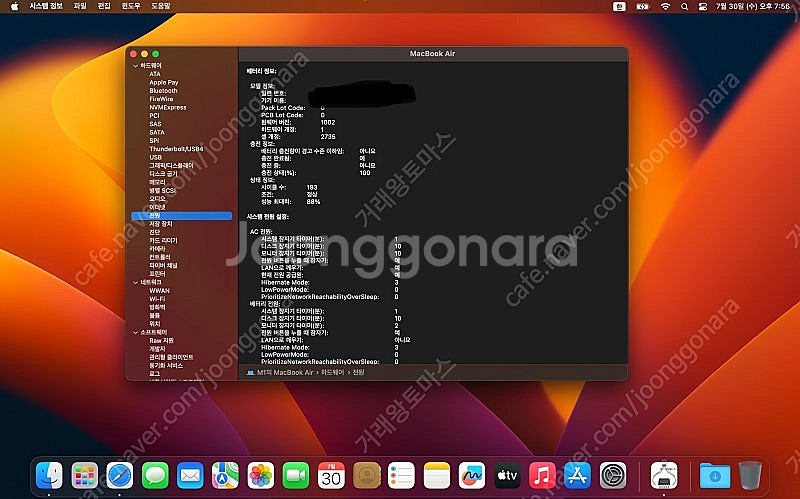
Task: Open the 편집 menu
Action: 104,6
